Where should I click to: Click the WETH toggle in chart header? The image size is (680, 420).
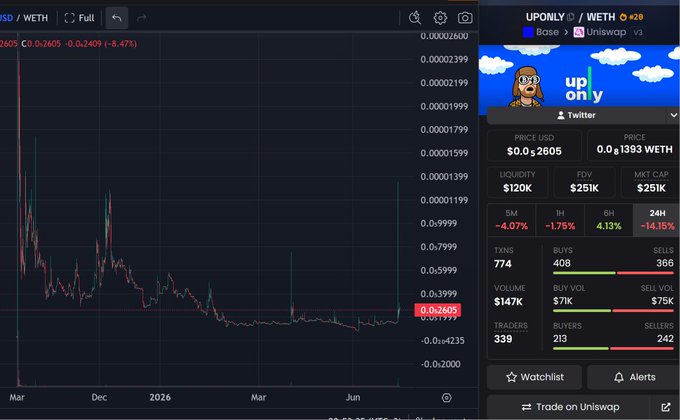36,18
